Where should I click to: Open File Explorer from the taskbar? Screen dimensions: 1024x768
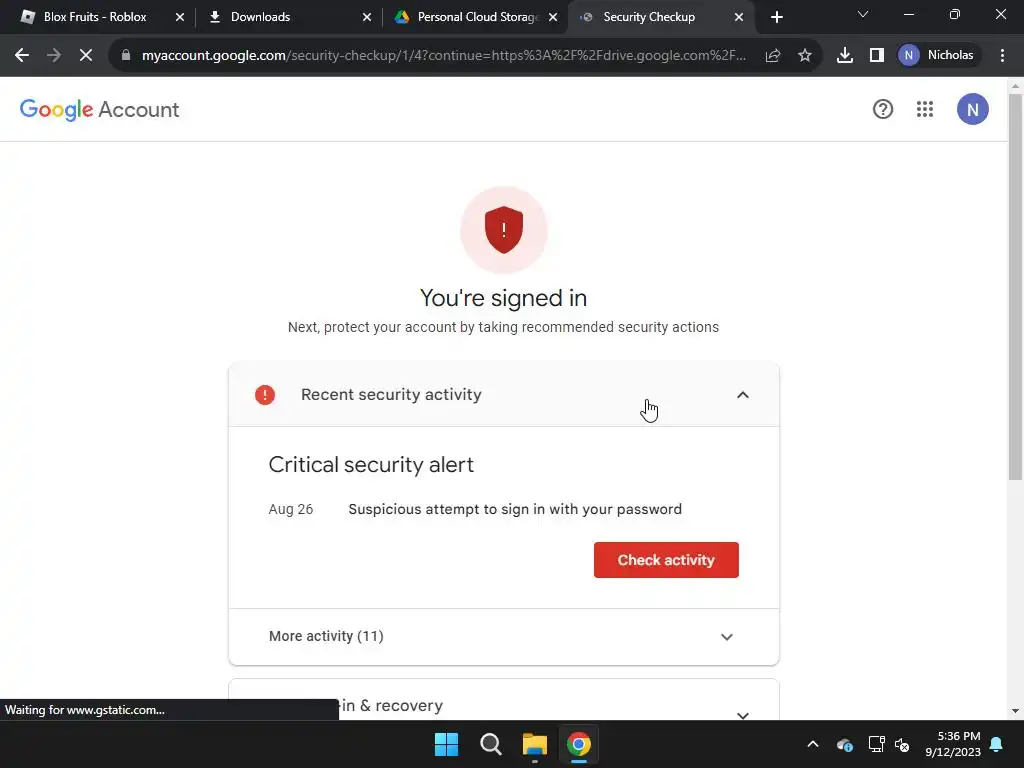[x=534, y=744]
